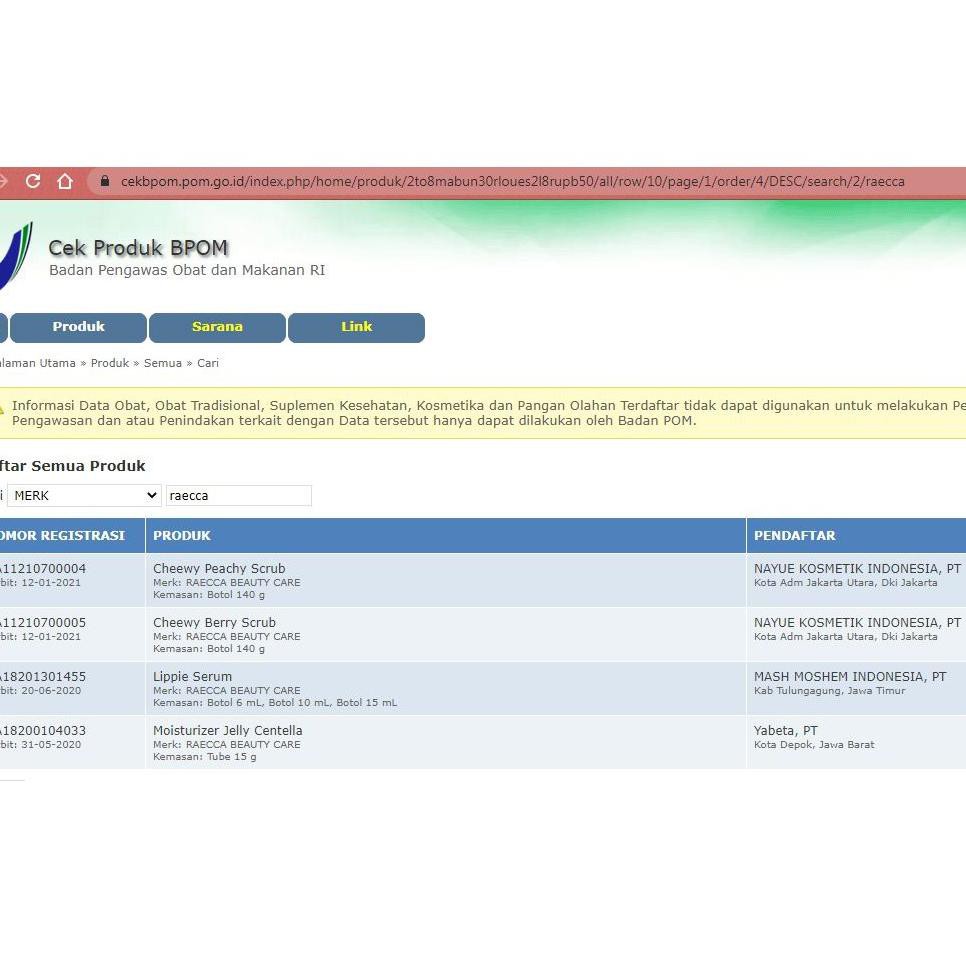
Task: Expand the MERK search category dropdown
Action: (84, 495)
